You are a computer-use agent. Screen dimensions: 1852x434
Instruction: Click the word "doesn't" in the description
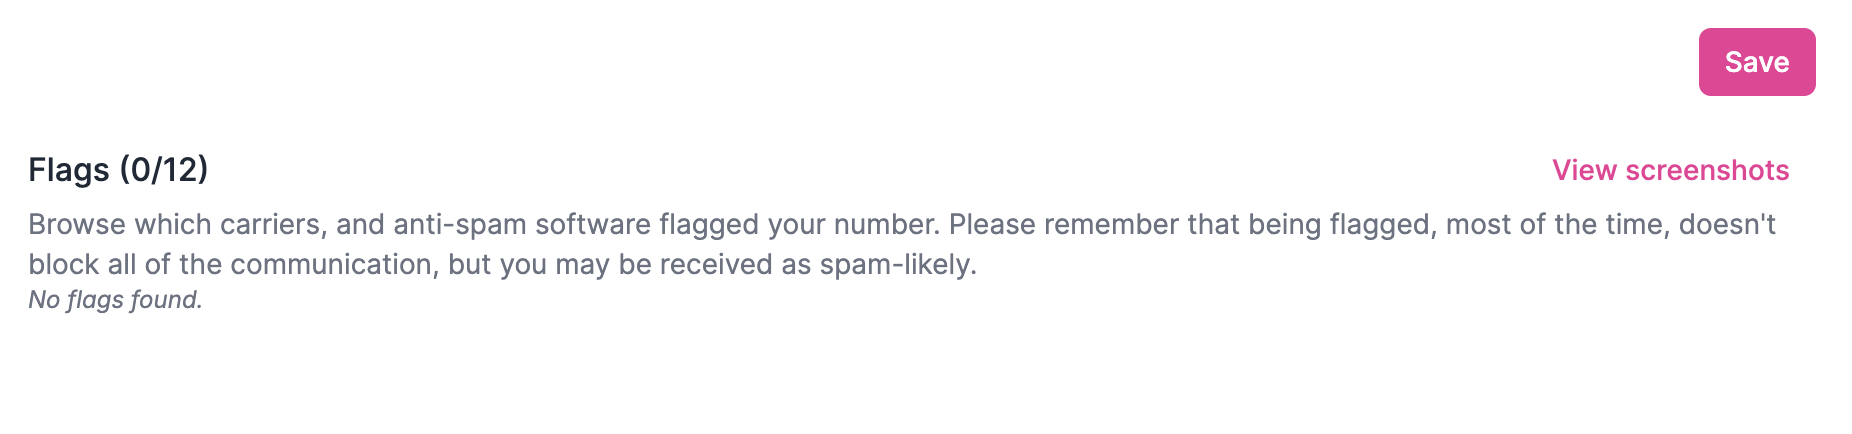(x=1727, y=224)
